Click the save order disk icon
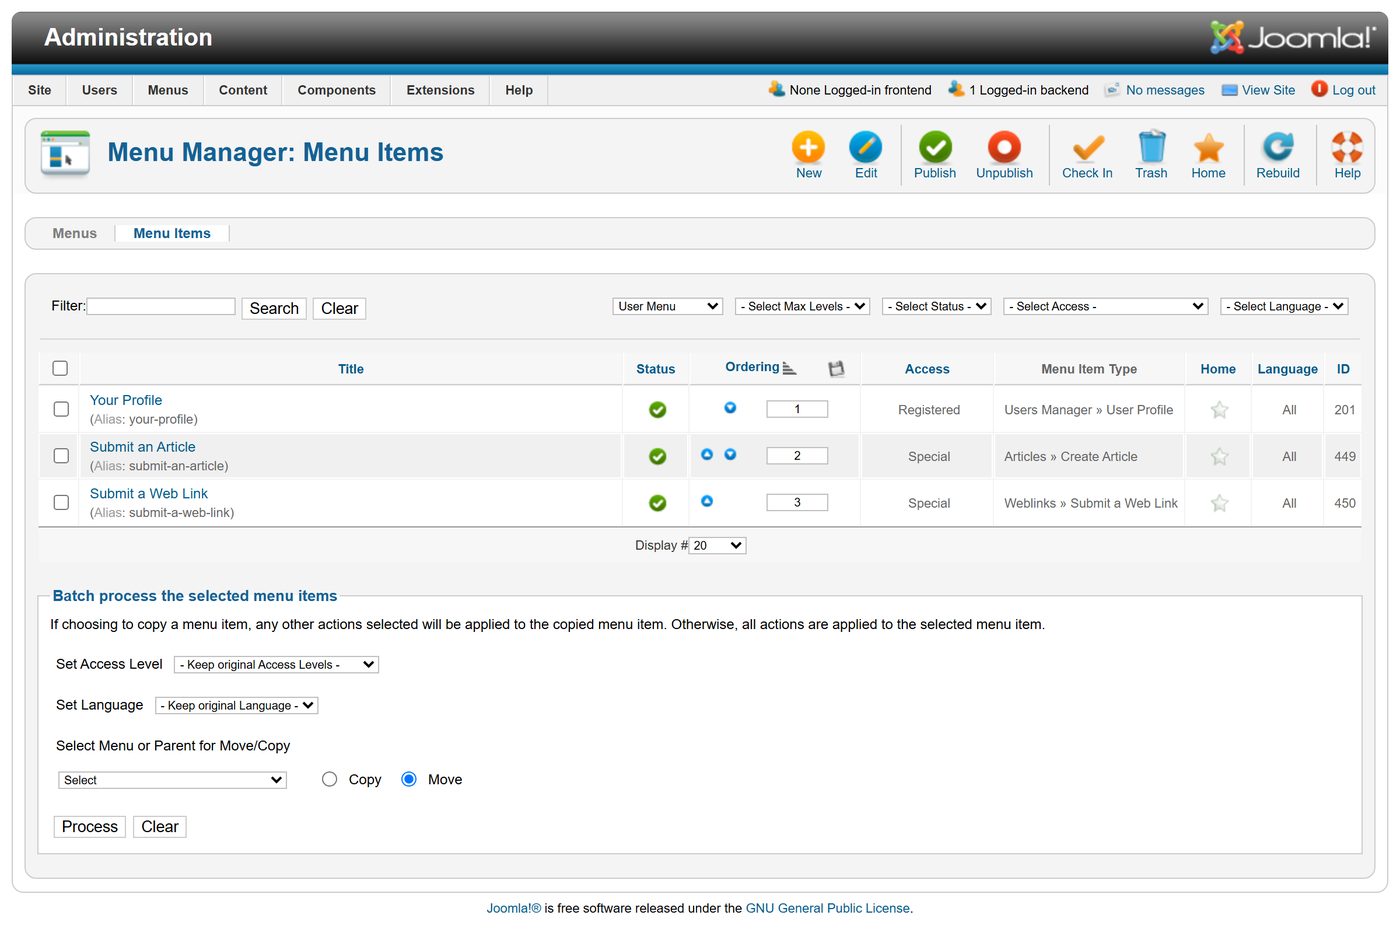The image size is (1400, 936). (x=836, y=369)
